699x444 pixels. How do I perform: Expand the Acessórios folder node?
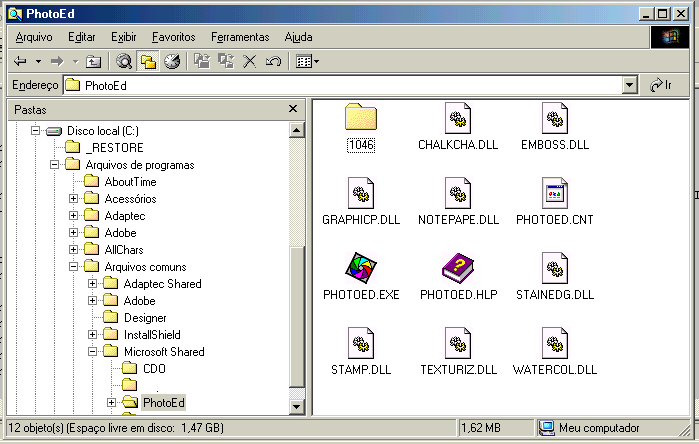74,199
